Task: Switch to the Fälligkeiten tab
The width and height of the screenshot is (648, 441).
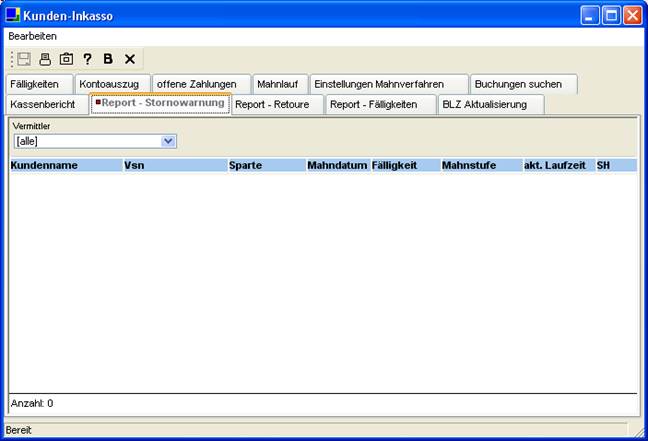Action: click(x=38, y=84)
